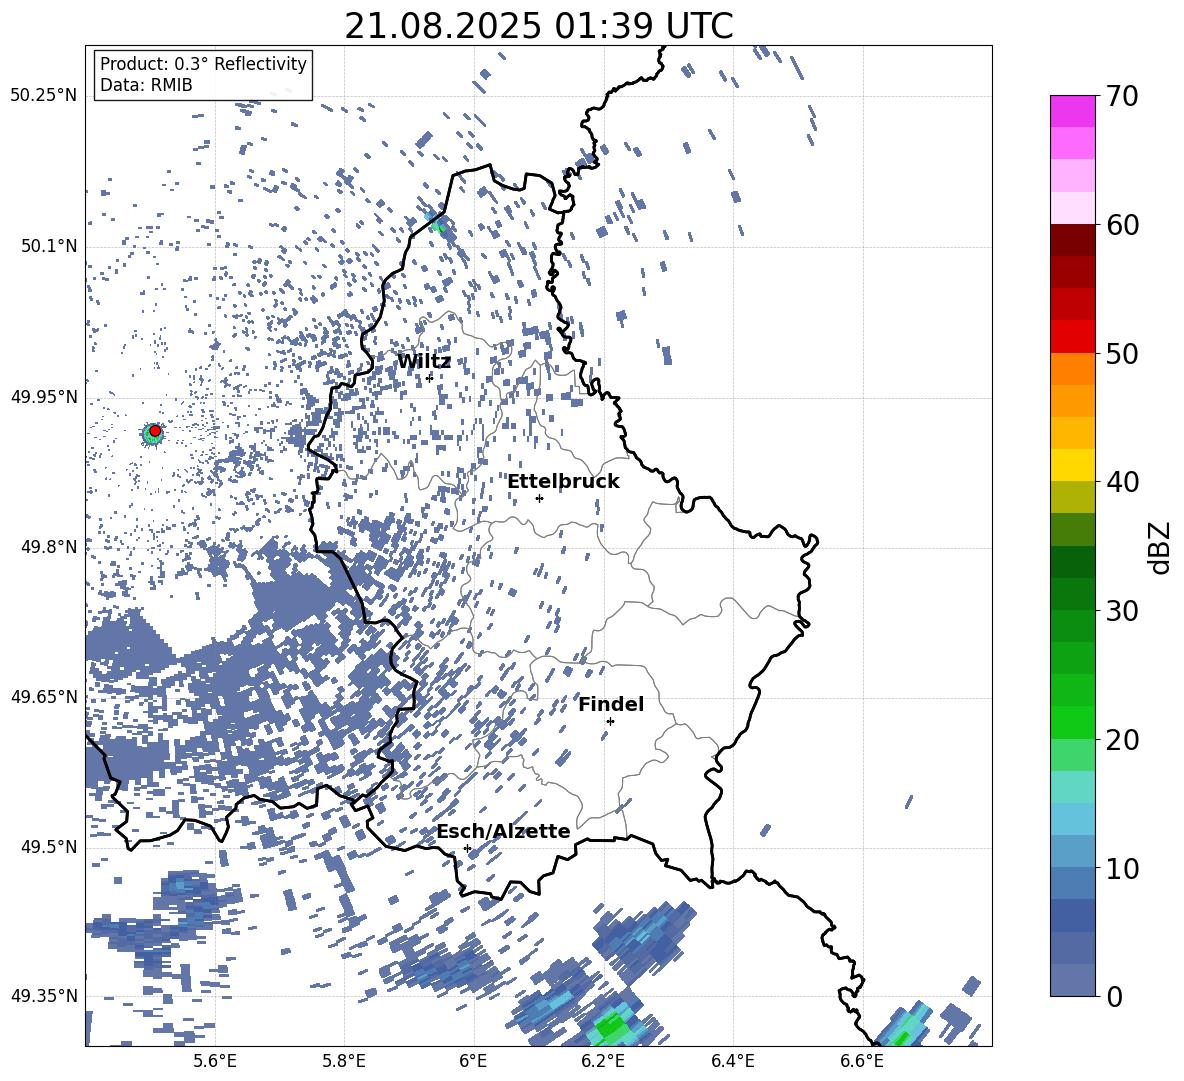Click the Esch/Alzette city label
The image size is (1184, 1081).
pos(503,831)
